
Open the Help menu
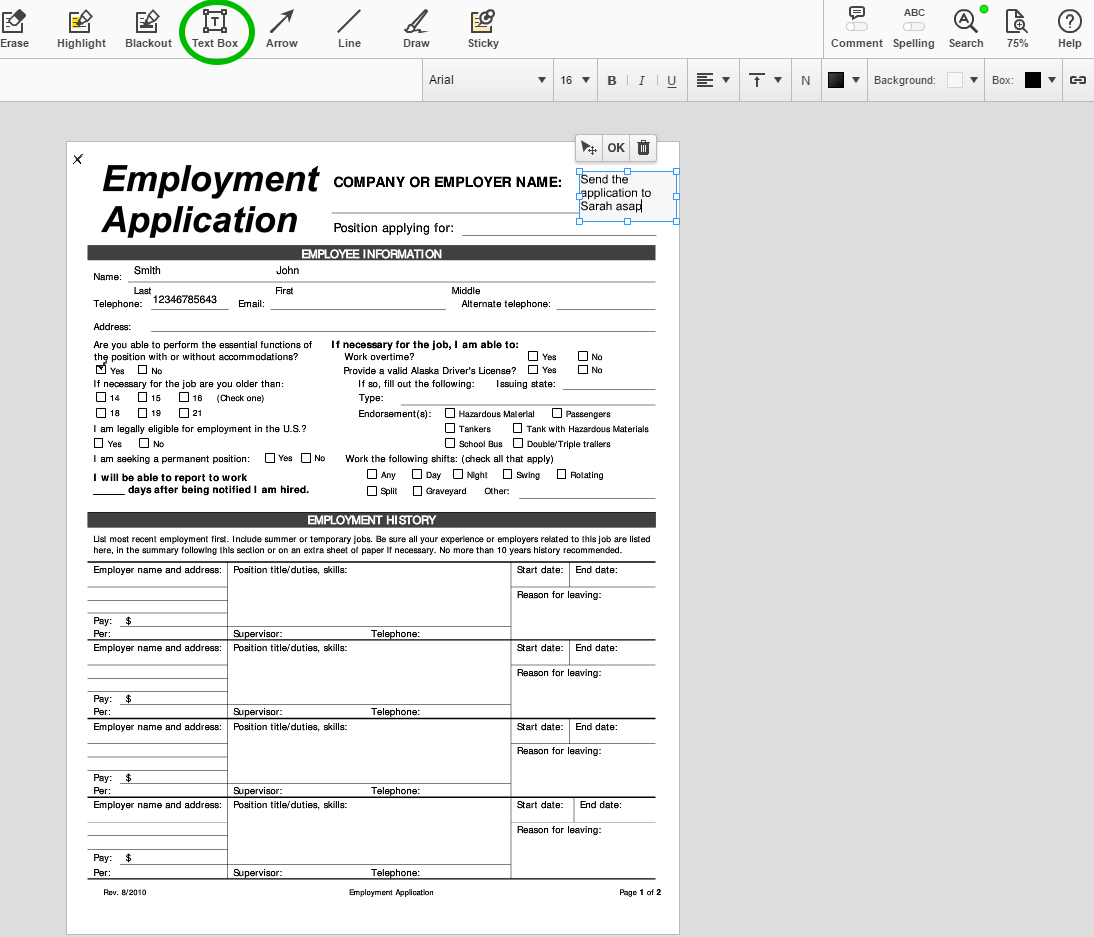tap(1069, 29)
